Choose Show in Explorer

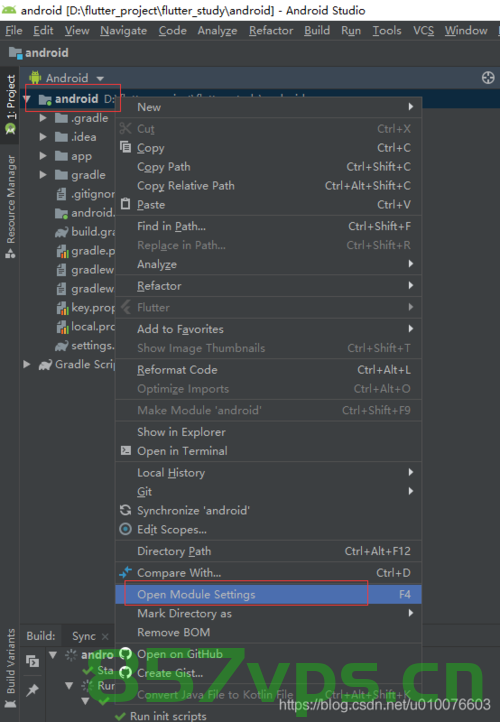(x=268, y=432)
